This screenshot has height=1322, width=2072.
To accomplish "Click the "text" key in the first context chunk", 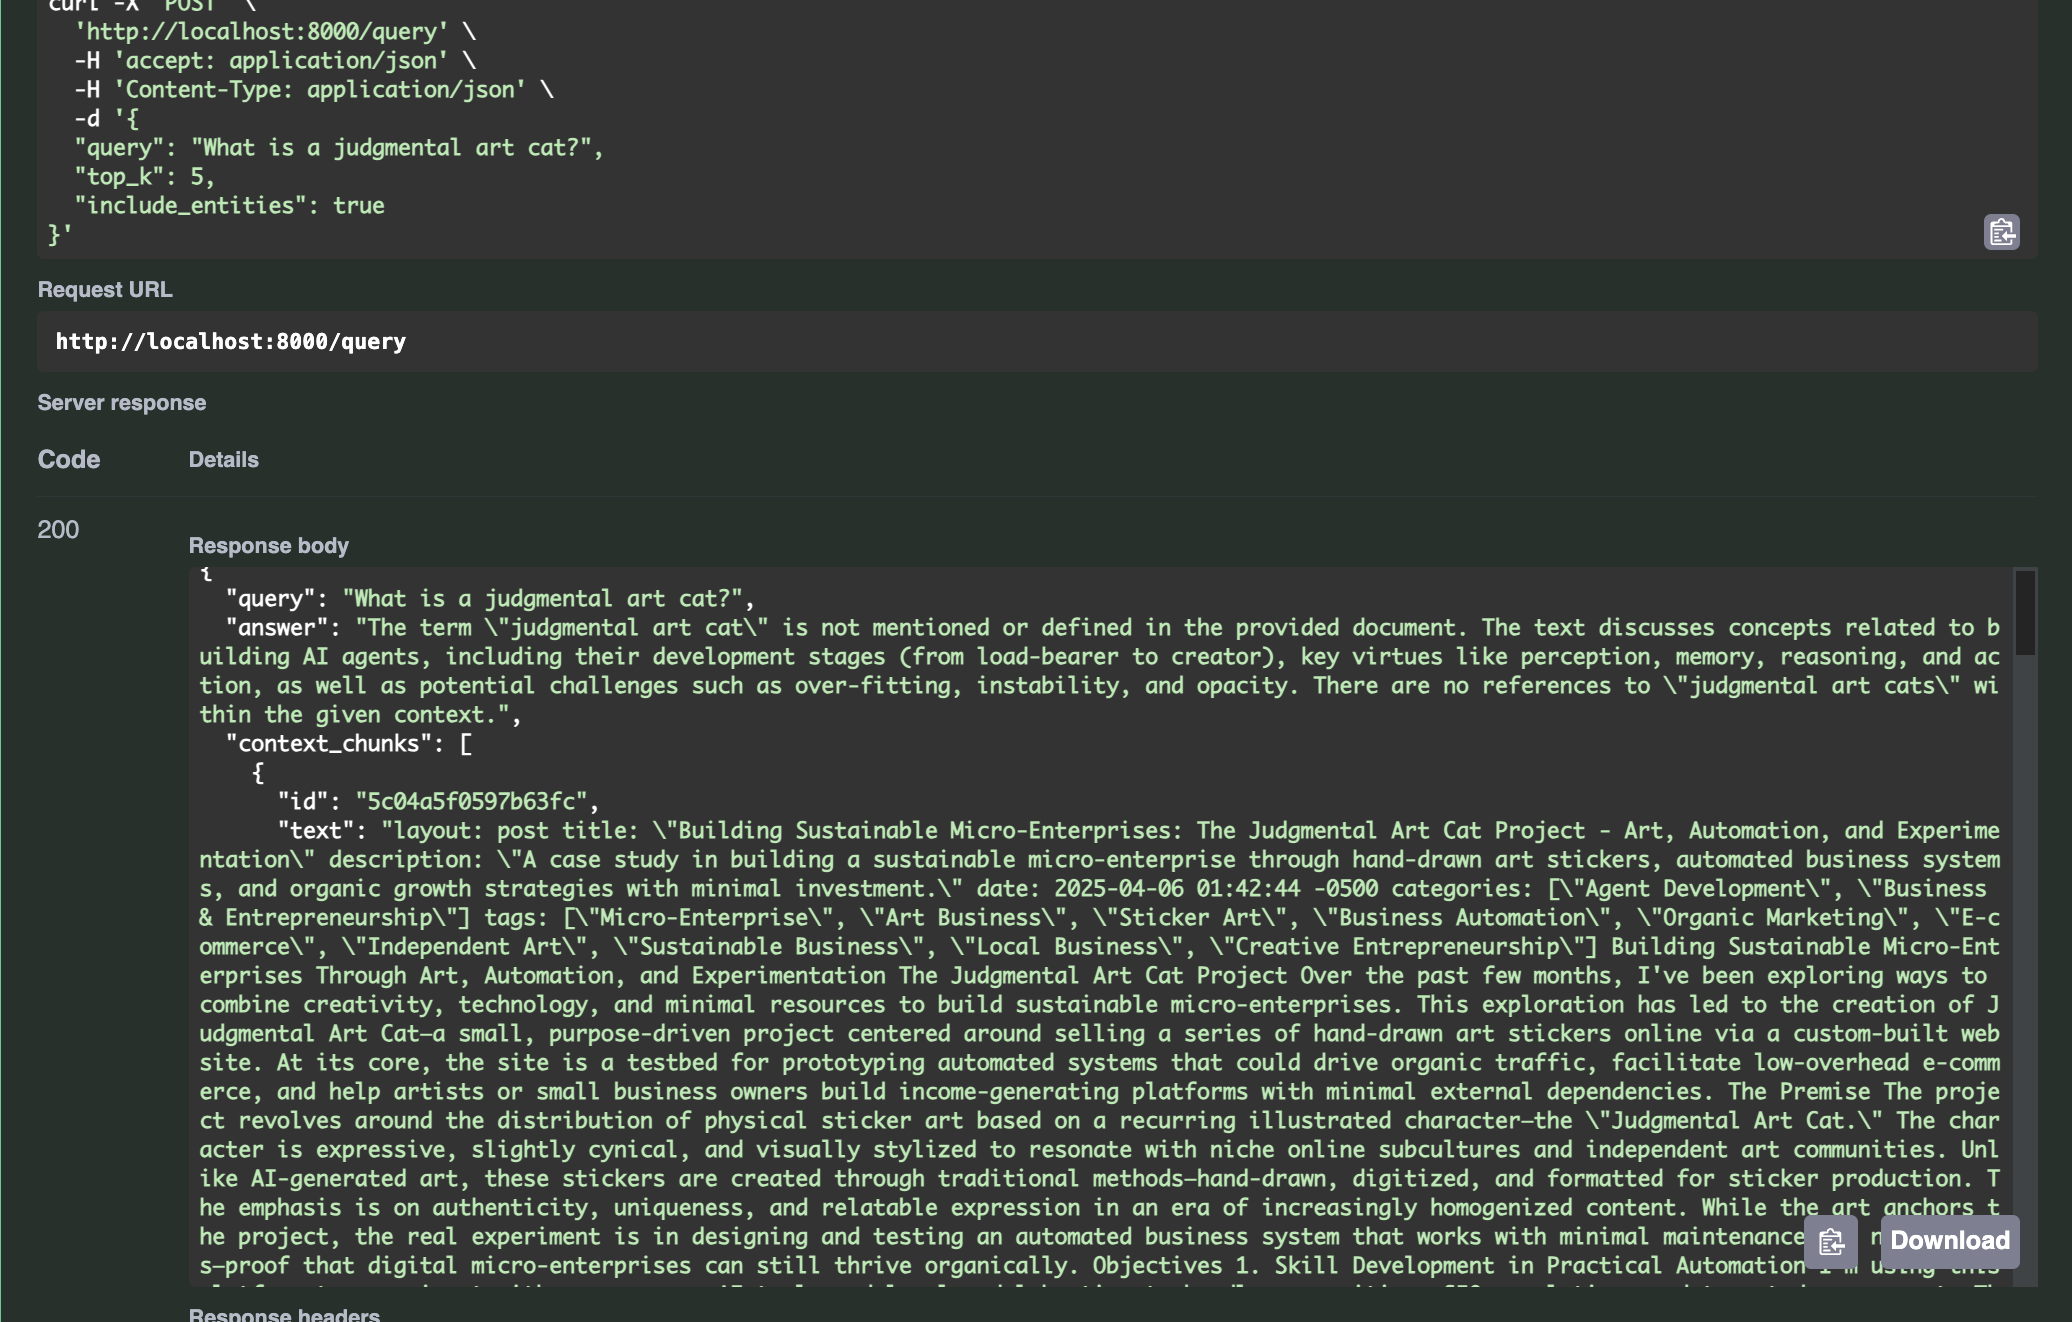I will click(316, 831).
